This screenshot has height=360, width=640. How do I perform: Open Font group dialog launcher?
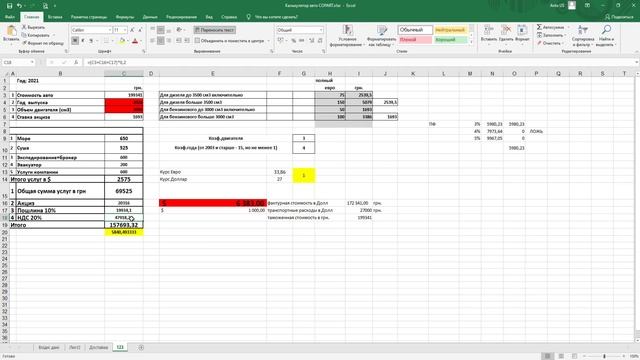(x=144, y=51)
